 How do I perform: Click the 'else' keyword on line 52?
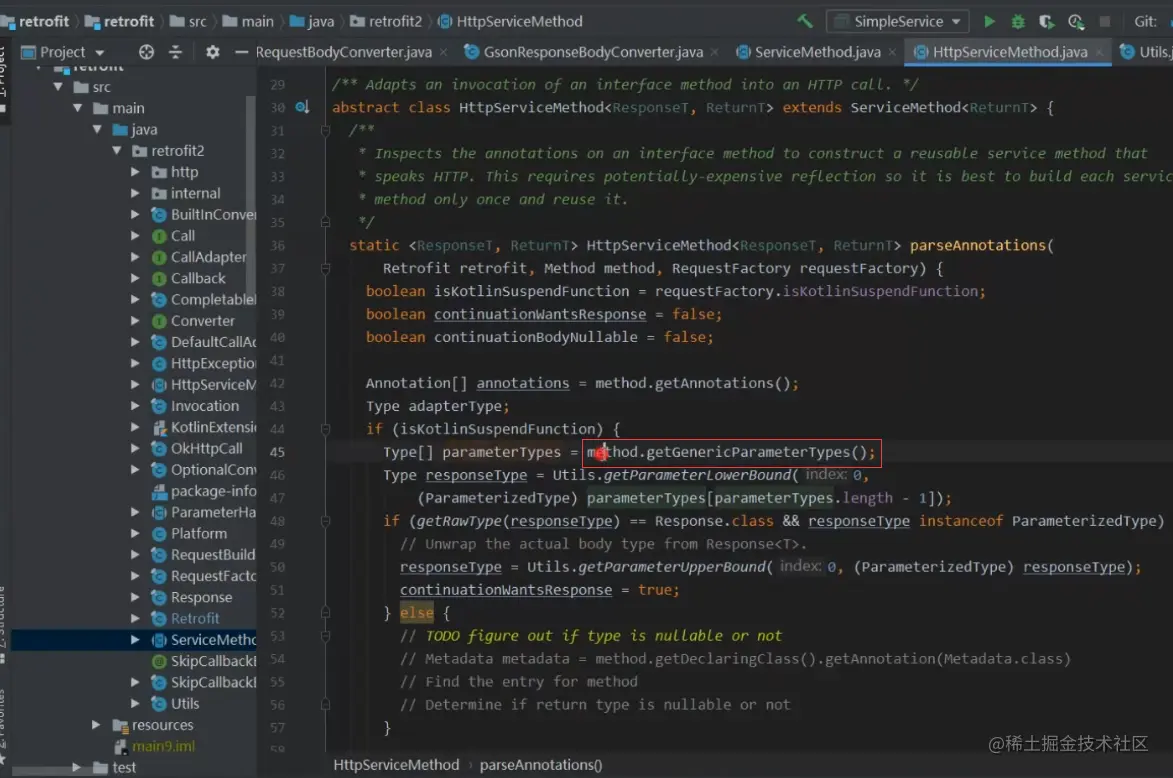(x=417, y=613)
